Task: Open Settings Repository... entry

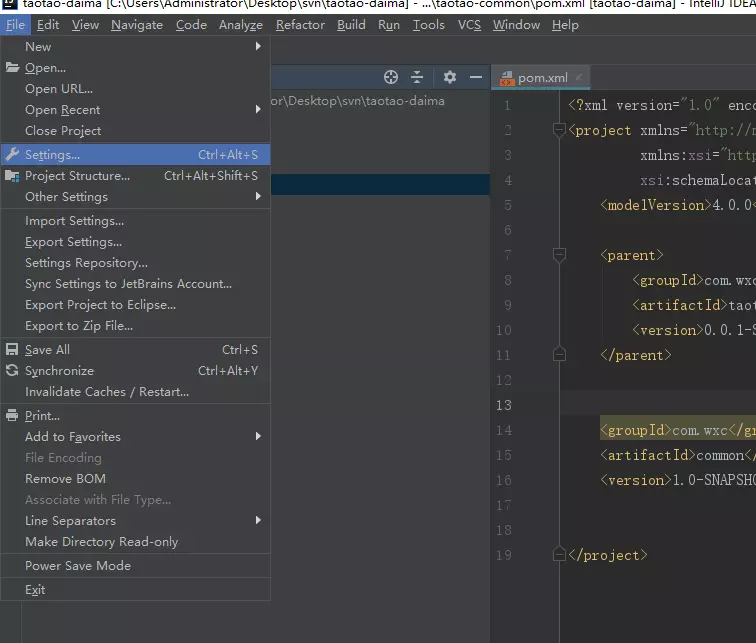Action: pos(135,263)
